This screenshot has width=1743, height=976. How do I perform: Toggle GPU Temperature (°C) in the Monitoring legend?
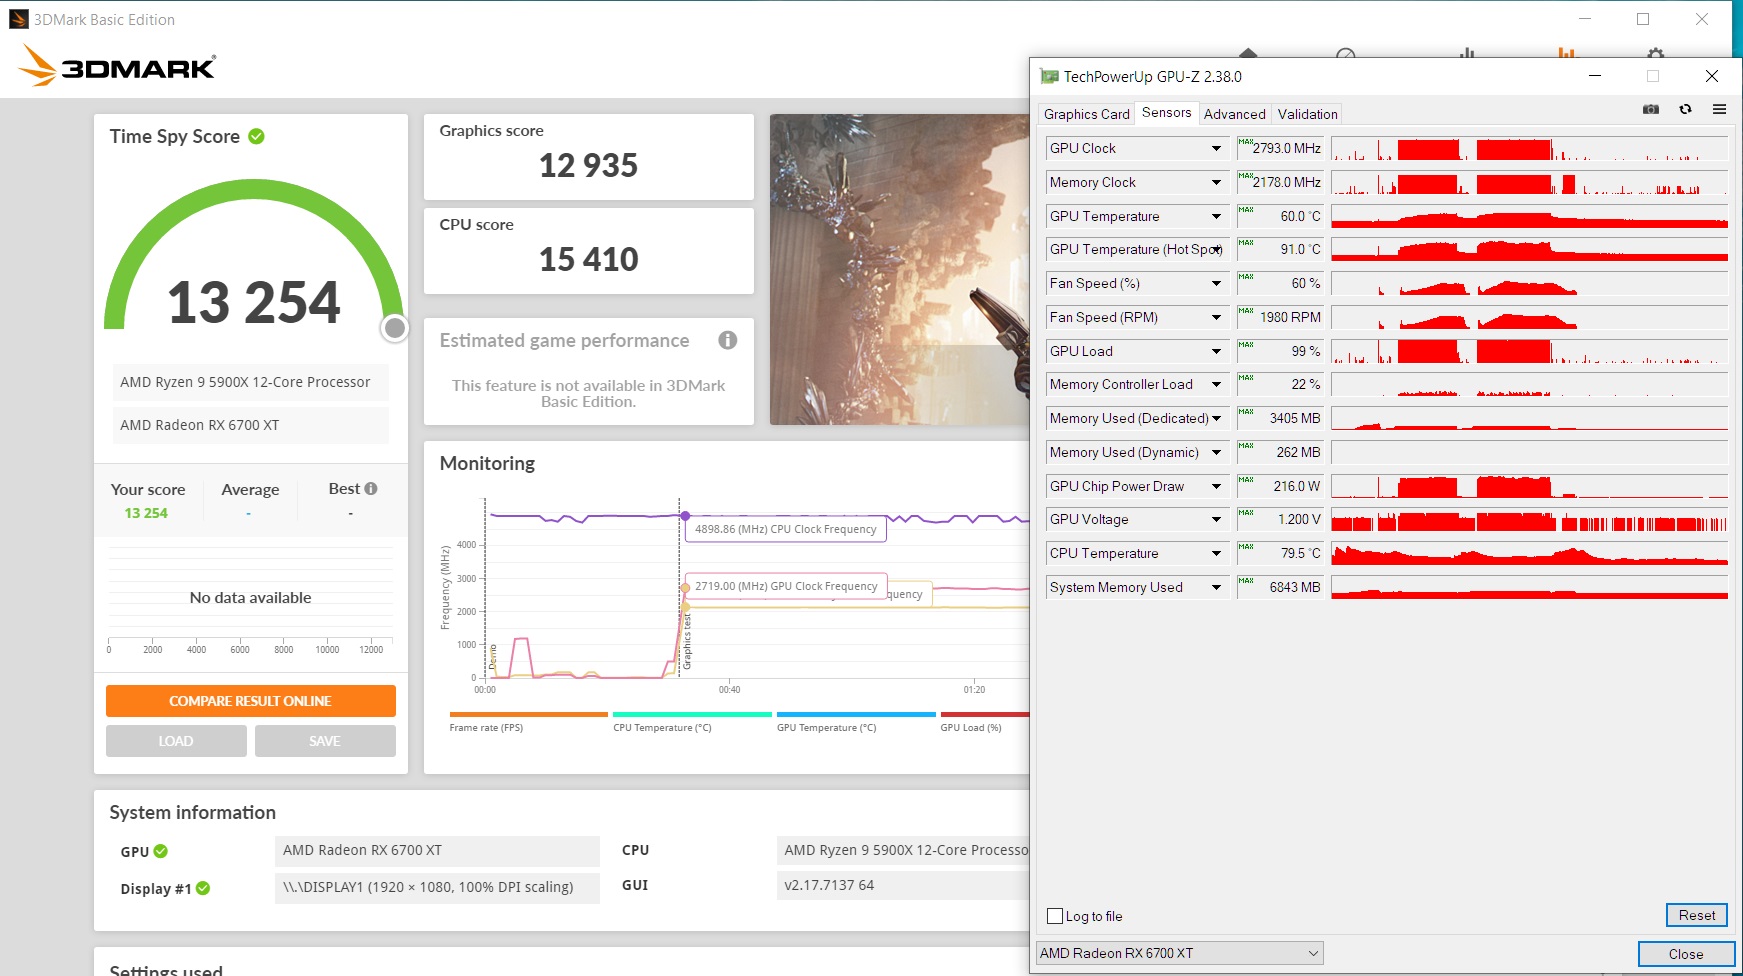pos(856,721)
